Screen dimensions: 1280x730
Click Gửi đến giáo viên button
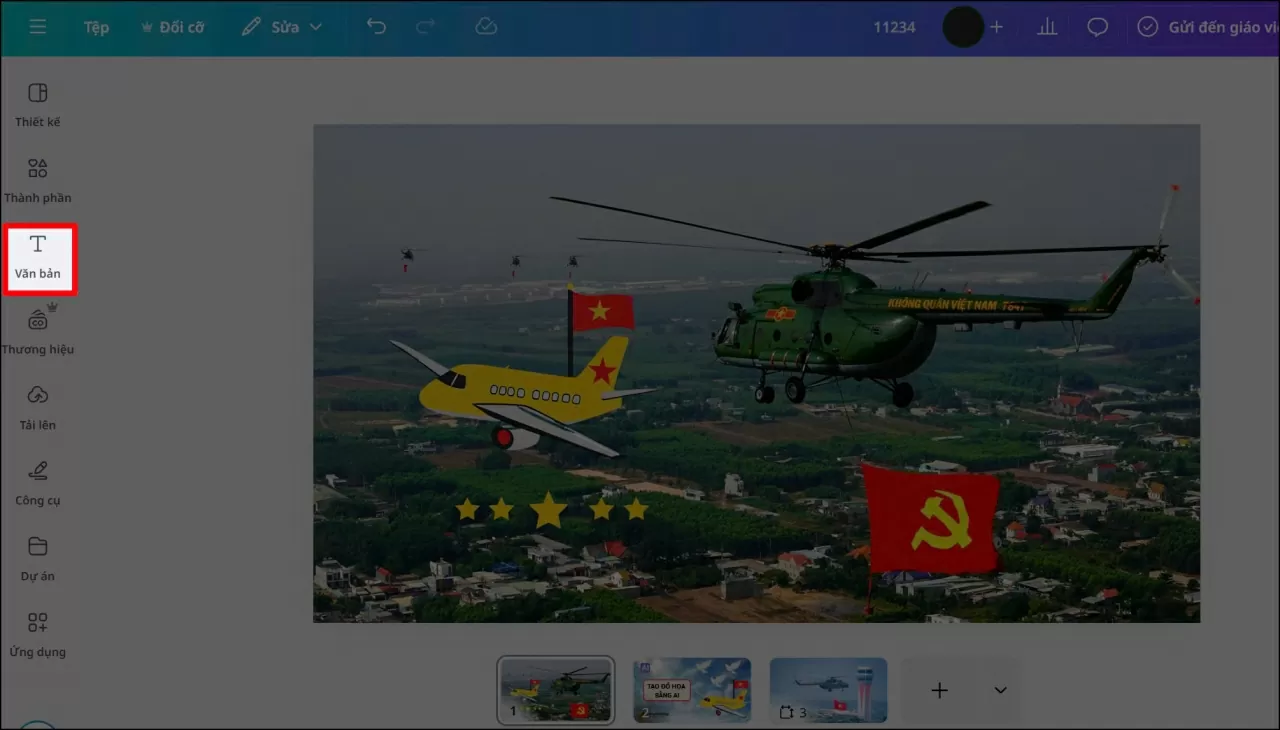tap(1205, 27)
